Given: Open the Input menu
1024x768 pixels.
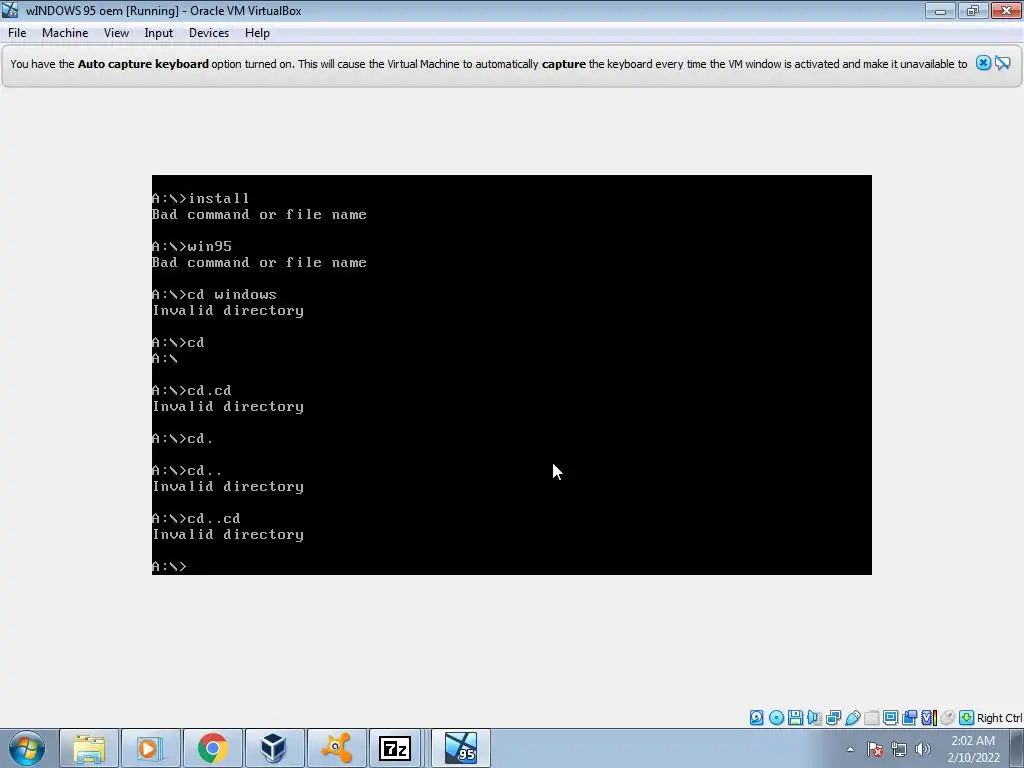Looking at the screenshot, I should coord(159,33).
